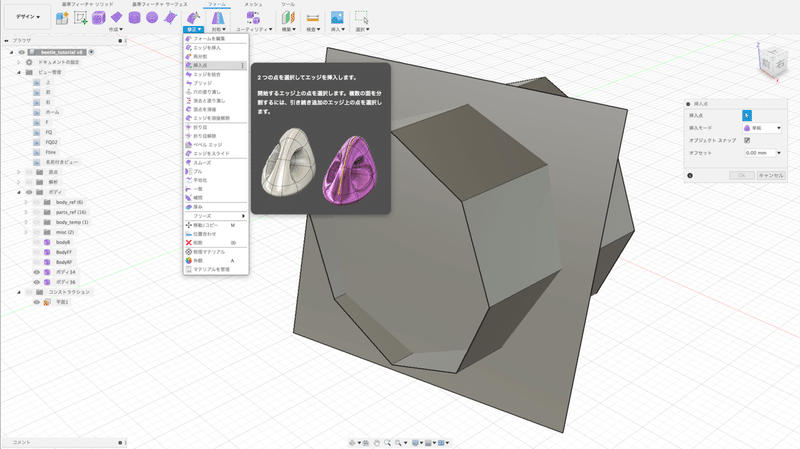Image resolution: width=800 pixels, height=449 pixels.
Task: Click the selection rectangle icon above 選択
Action: (362, 18)
